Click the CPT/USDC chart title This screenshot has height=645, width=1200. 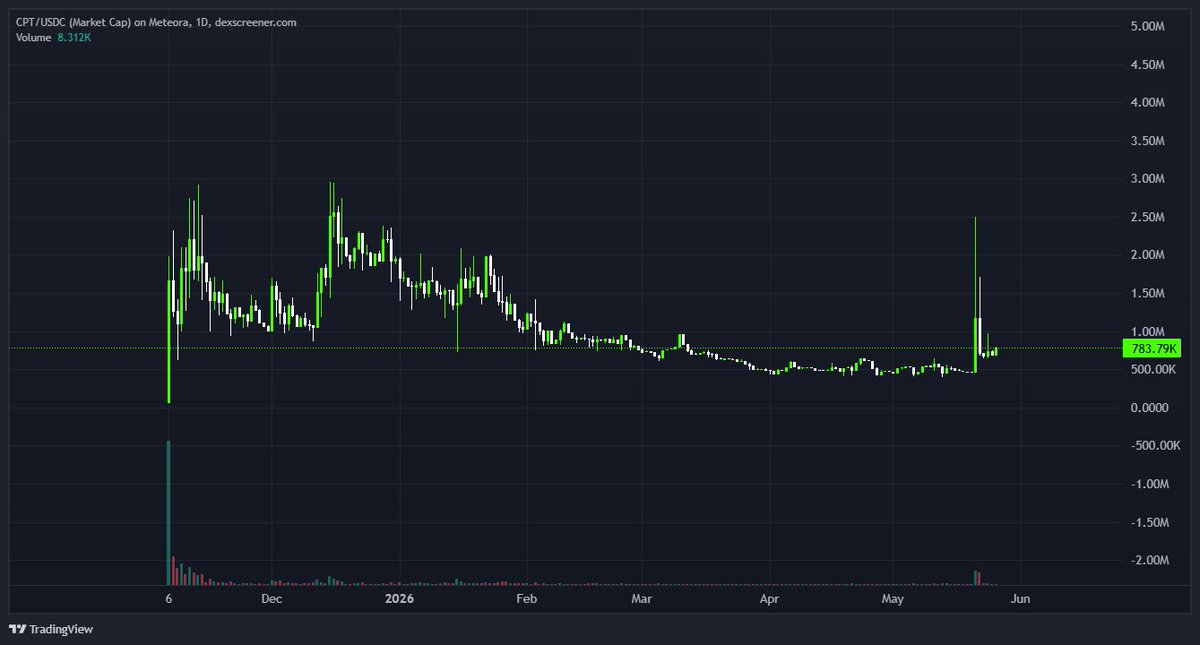[156, 22]
